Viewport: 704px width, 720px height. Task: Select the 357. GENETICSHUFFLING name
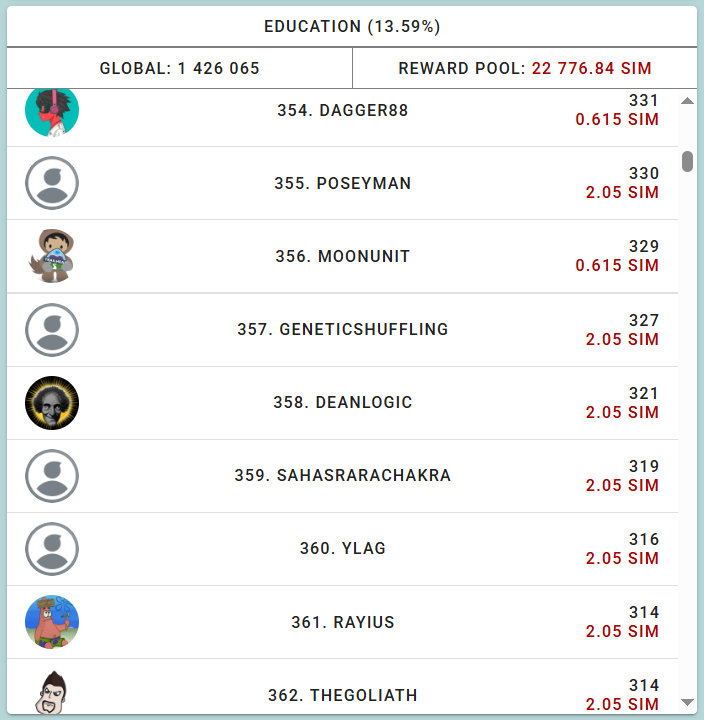tap(343, 329)
